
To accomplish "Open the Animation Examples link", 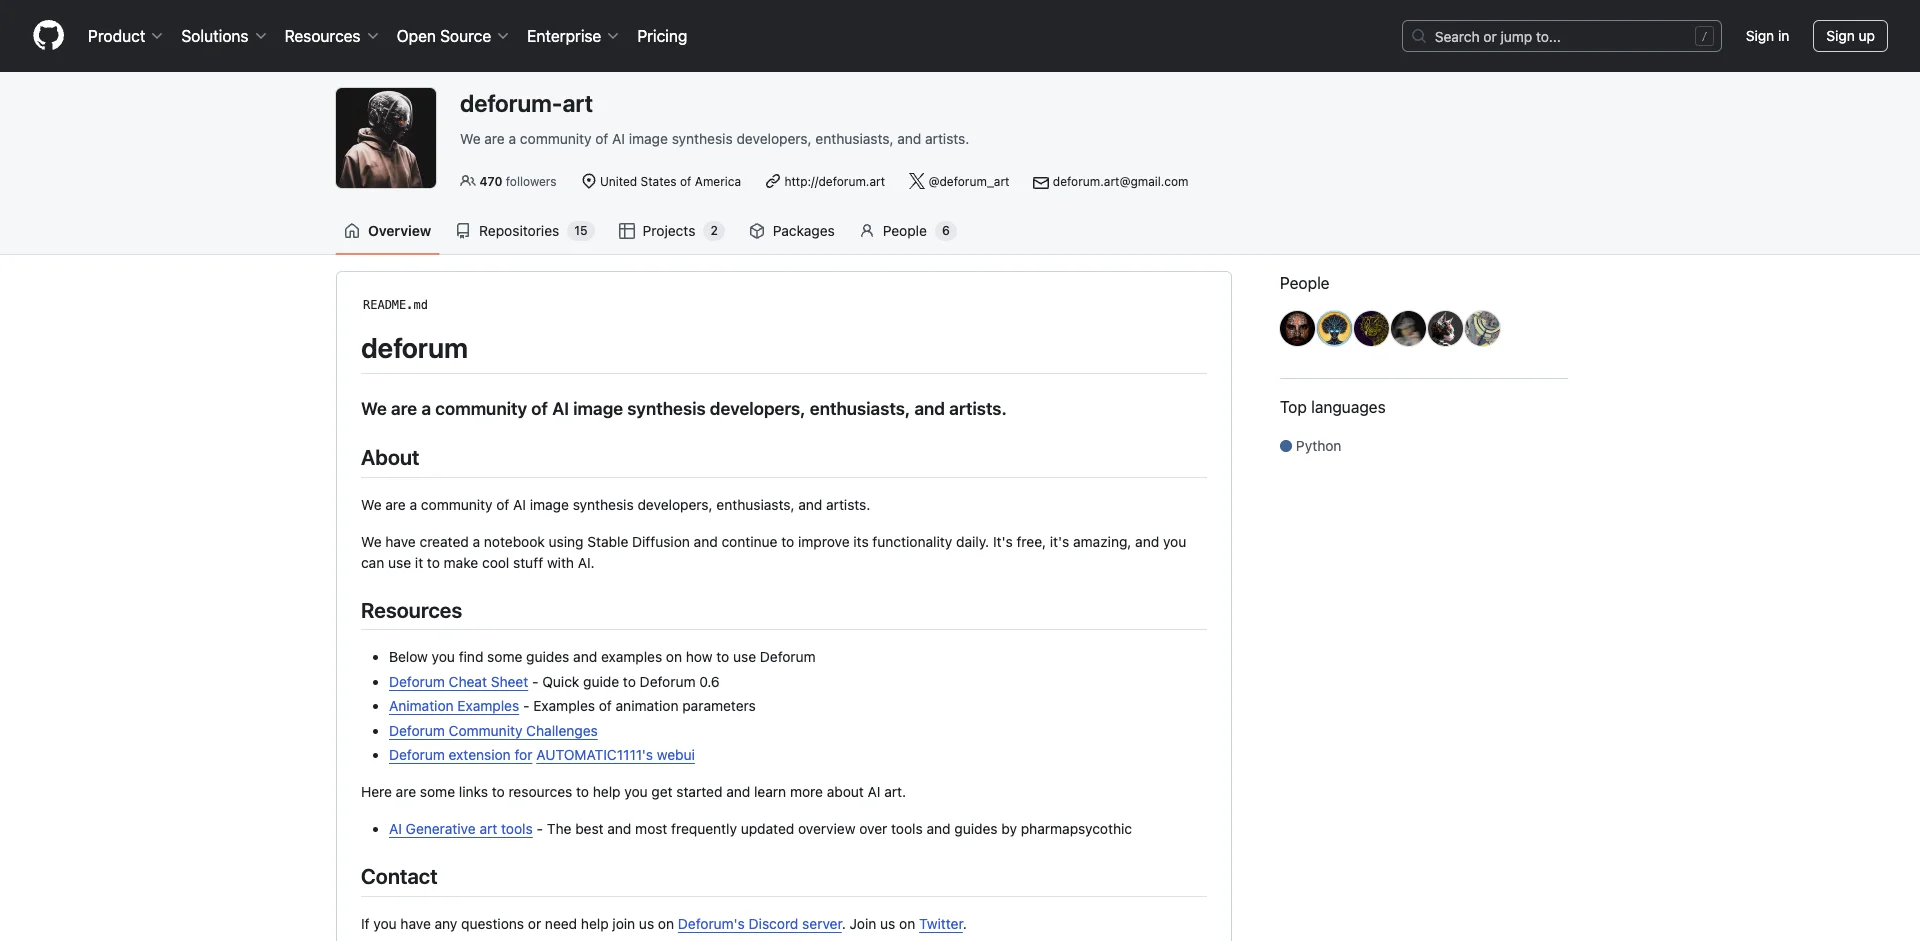I will point(454,706).
